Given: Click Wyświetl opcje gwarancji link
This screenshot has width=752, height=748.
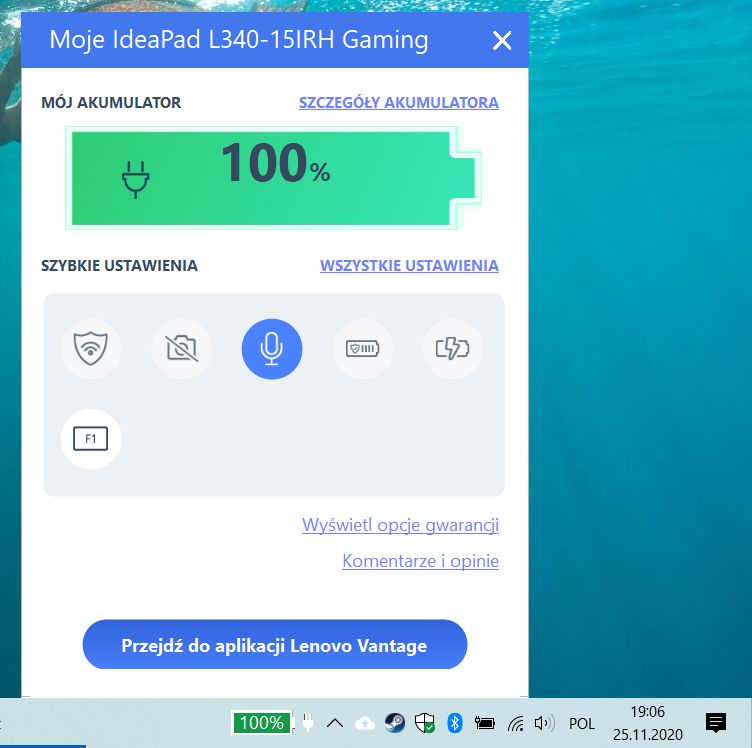Looking at the screenshot, I should [x=400, y=525].
